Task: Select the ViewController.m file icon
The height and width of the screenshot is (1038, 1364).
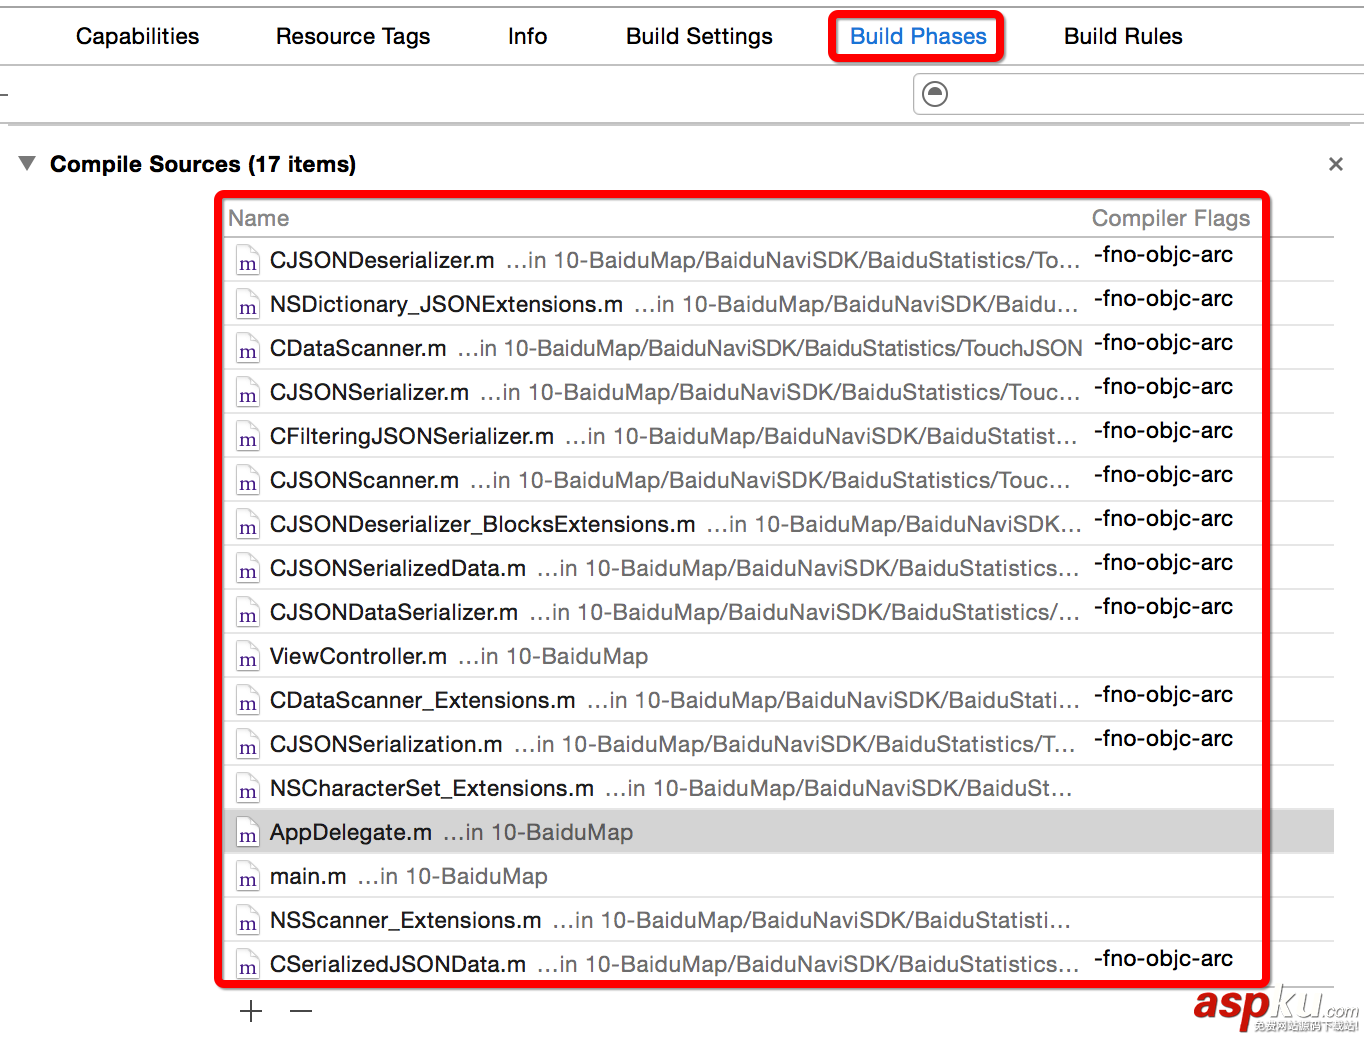Action: [248, 658]
